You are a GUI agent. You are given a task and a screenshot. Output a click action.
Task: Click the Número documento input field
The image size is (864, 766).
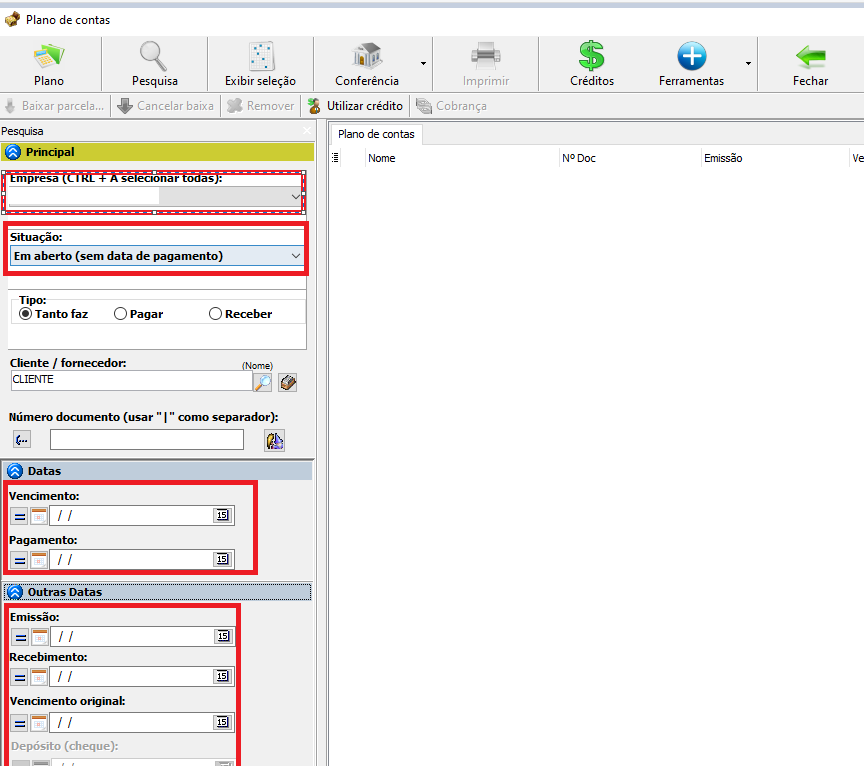(147, 440)
